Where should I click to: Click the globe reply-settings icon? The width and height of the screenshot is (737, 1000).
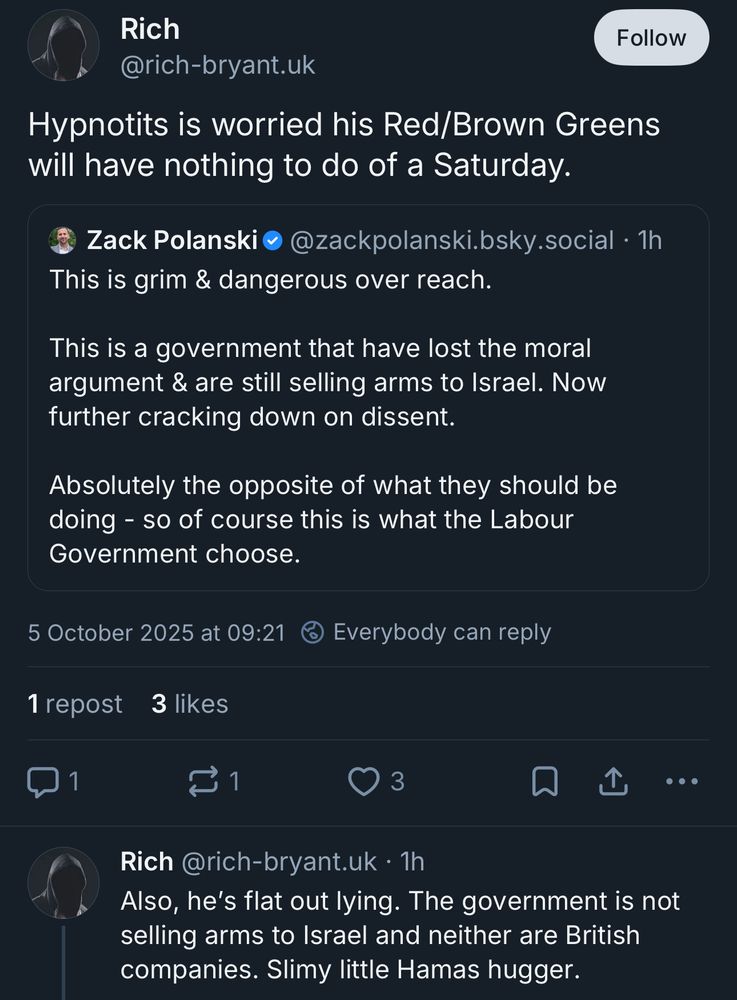click(x=312, y=632)
